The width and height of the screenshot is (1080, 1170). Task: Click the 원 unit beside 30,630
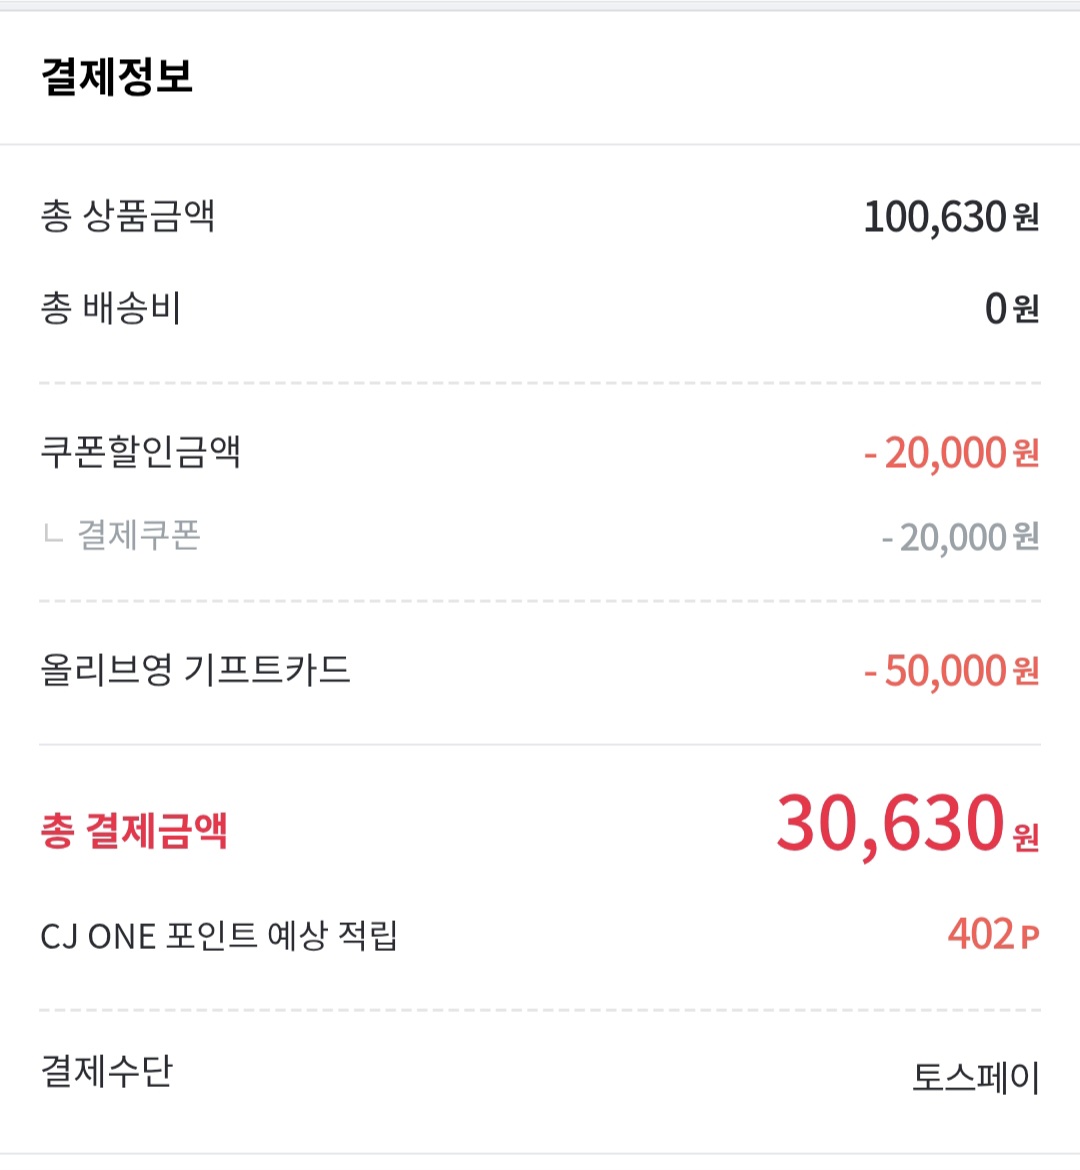click(1026, 836)
